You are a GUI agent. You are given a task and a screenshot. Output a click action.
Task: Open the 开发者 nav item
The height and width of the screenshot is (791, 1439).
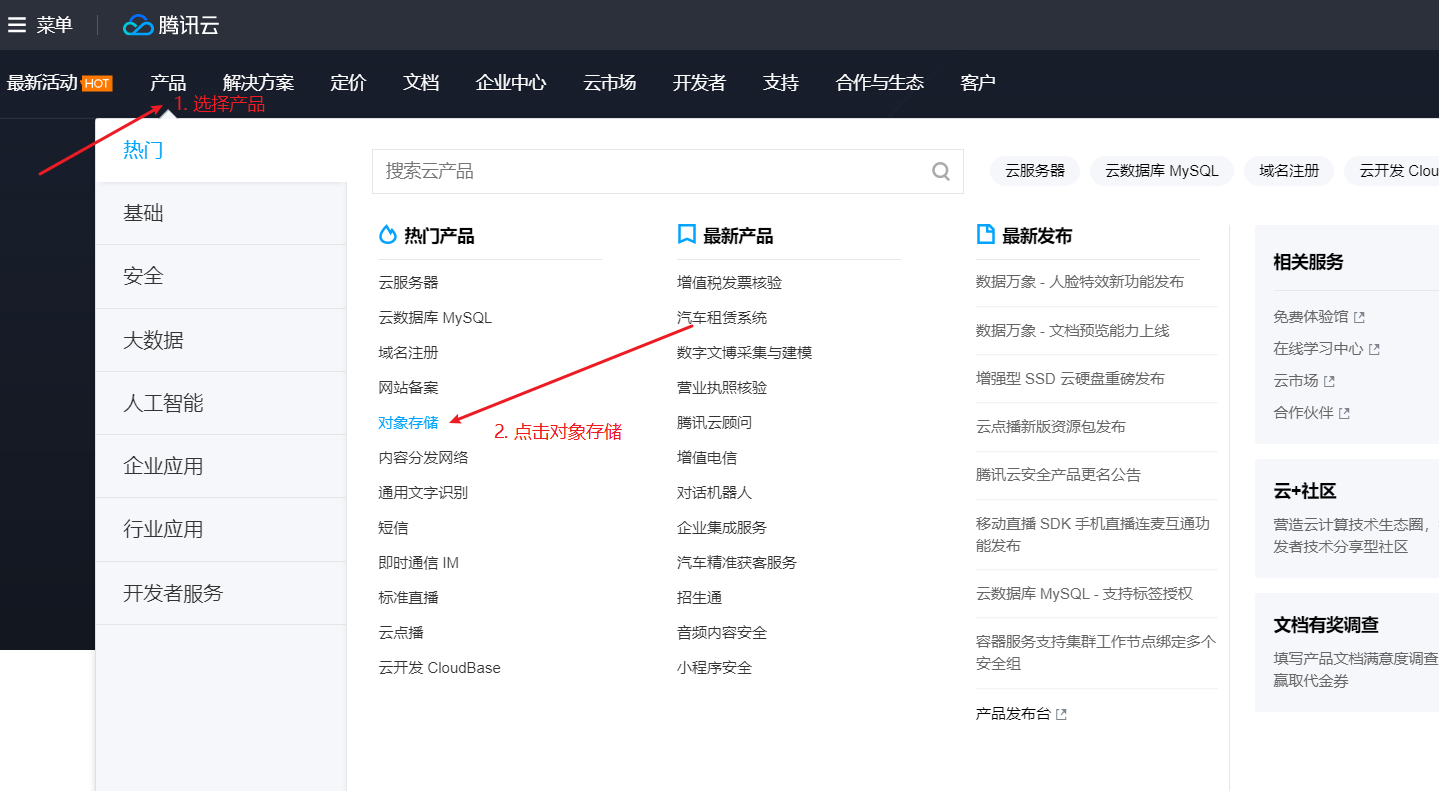click(699, 83)
